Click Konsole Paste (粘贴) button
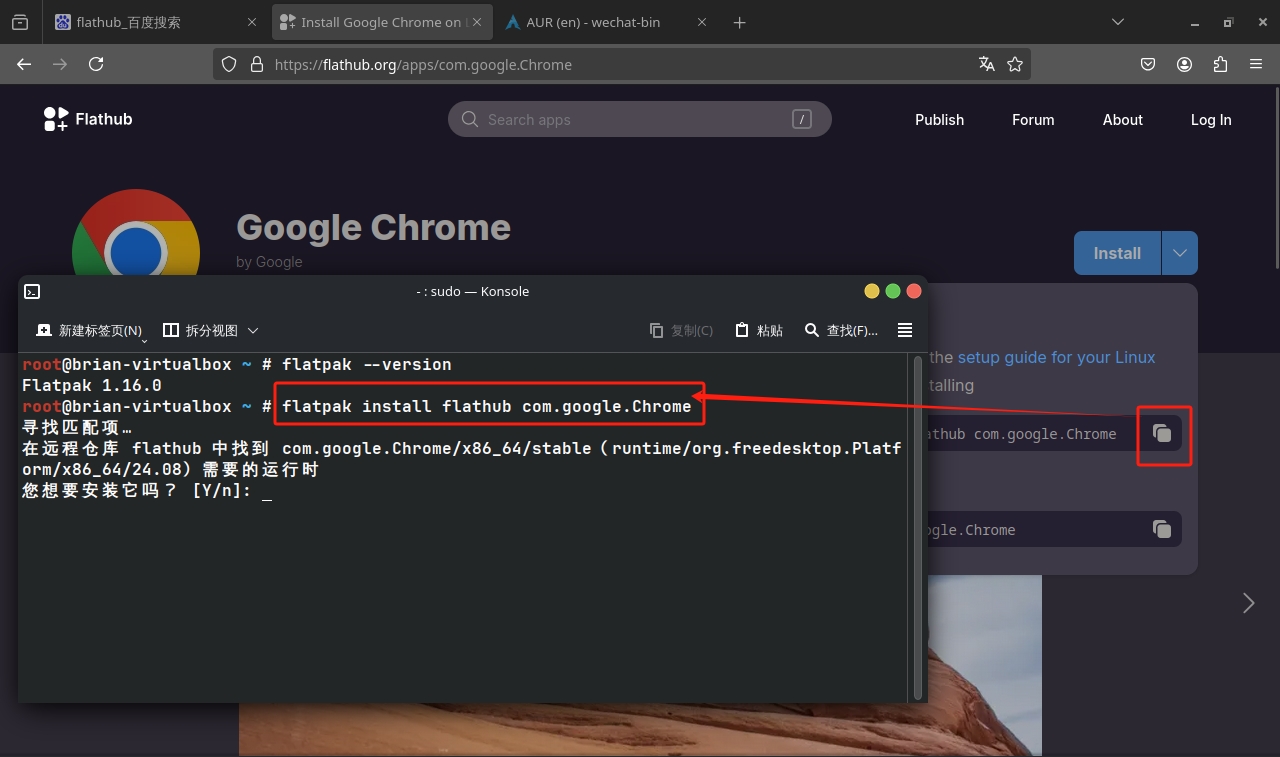This screenshot has width=1280, height=757. [759, 330]
